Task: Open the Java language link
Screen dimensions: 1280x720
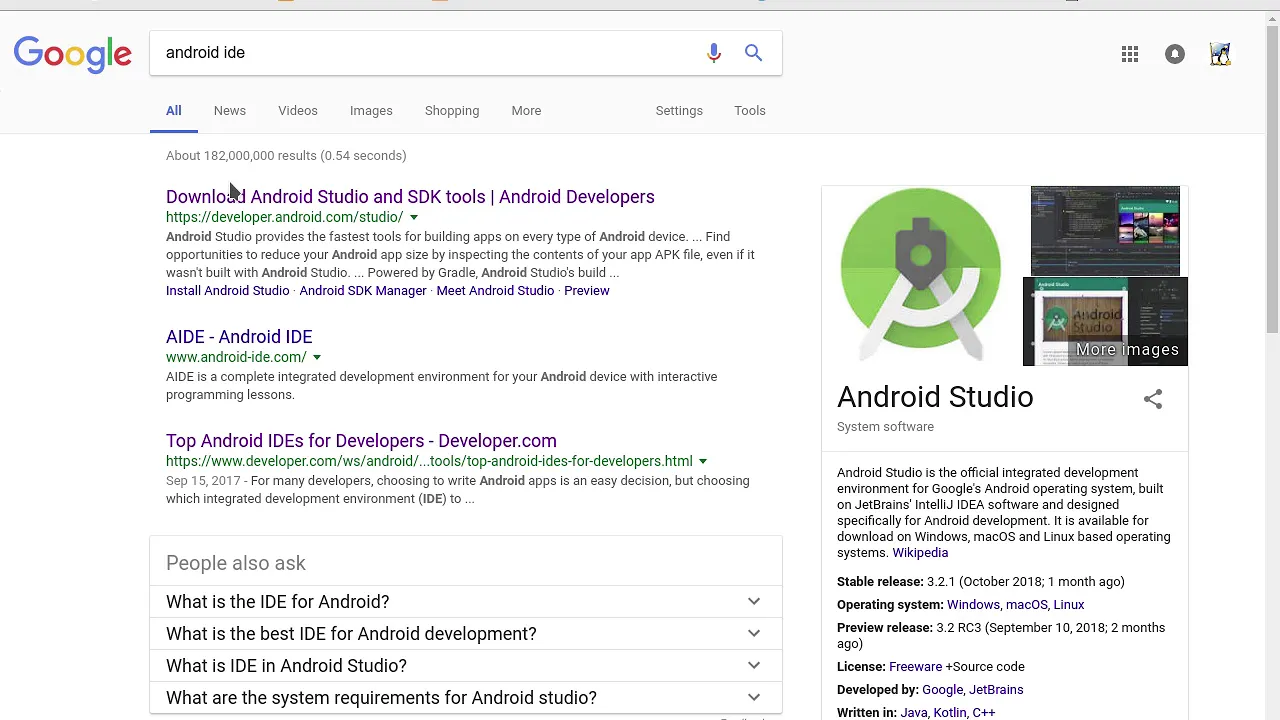Action: click(913, 712)
